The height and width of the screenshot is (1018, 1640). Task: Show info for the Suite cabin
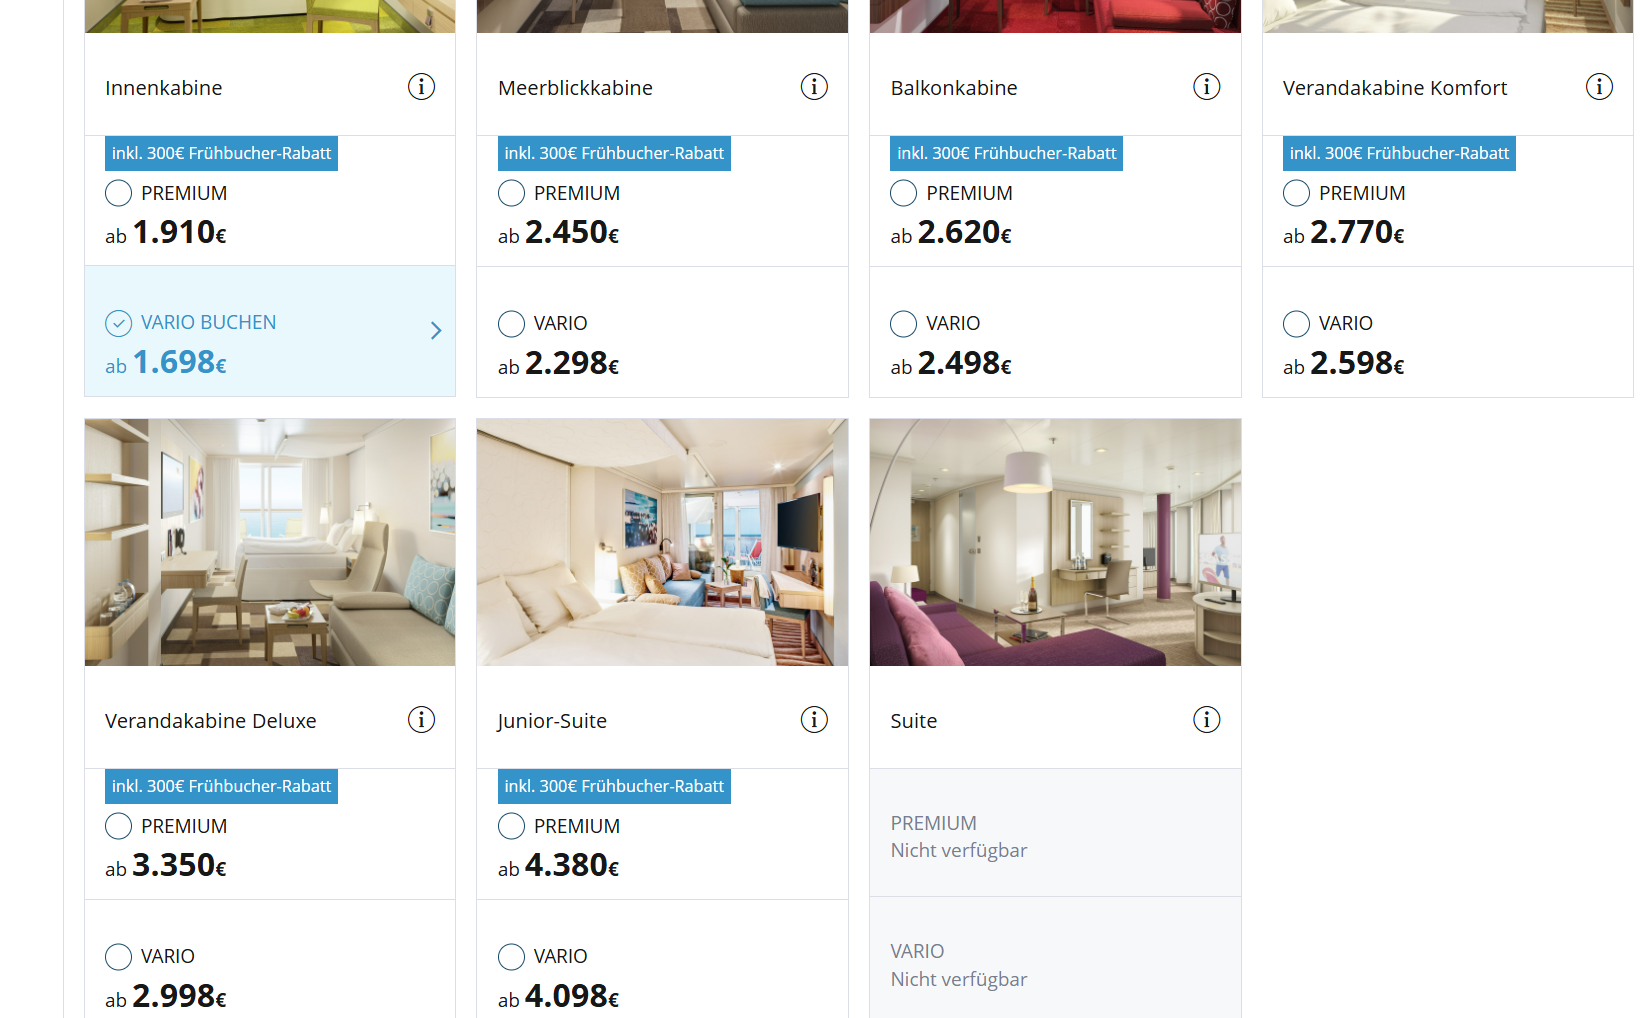click(1206, 720)
